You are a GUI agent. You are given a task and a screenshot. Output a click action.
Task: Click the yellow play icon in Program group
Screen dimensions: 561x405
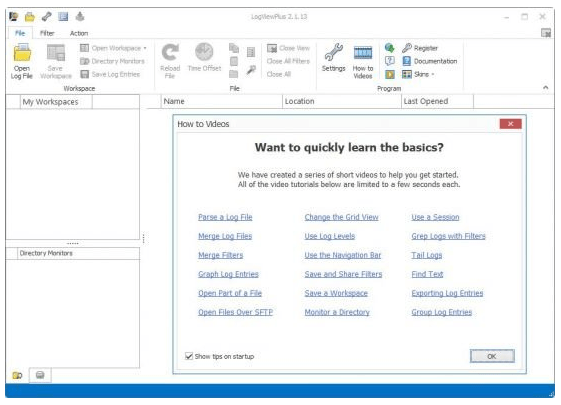point(390,74)
